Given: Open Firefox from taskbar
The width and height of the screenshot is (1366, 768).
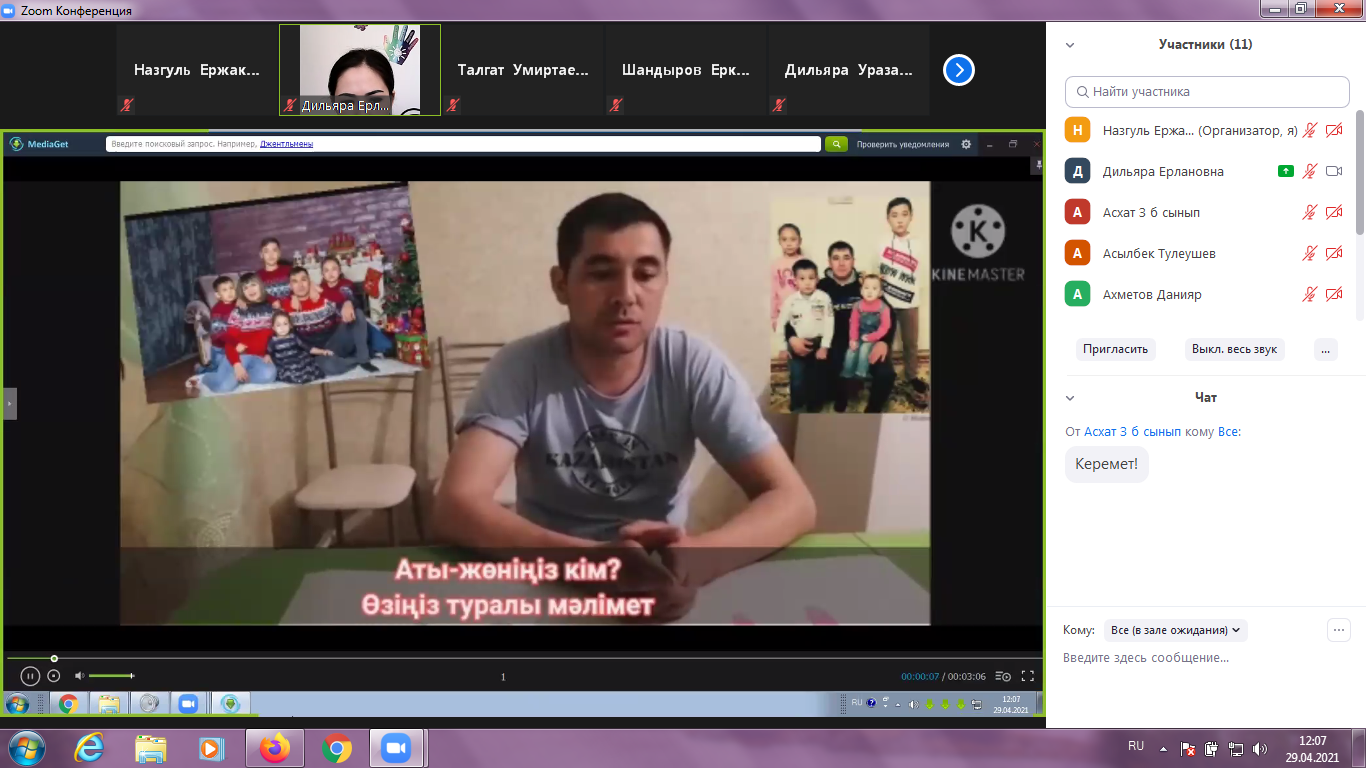Looking at the screenshot, I should click(273, 748).
